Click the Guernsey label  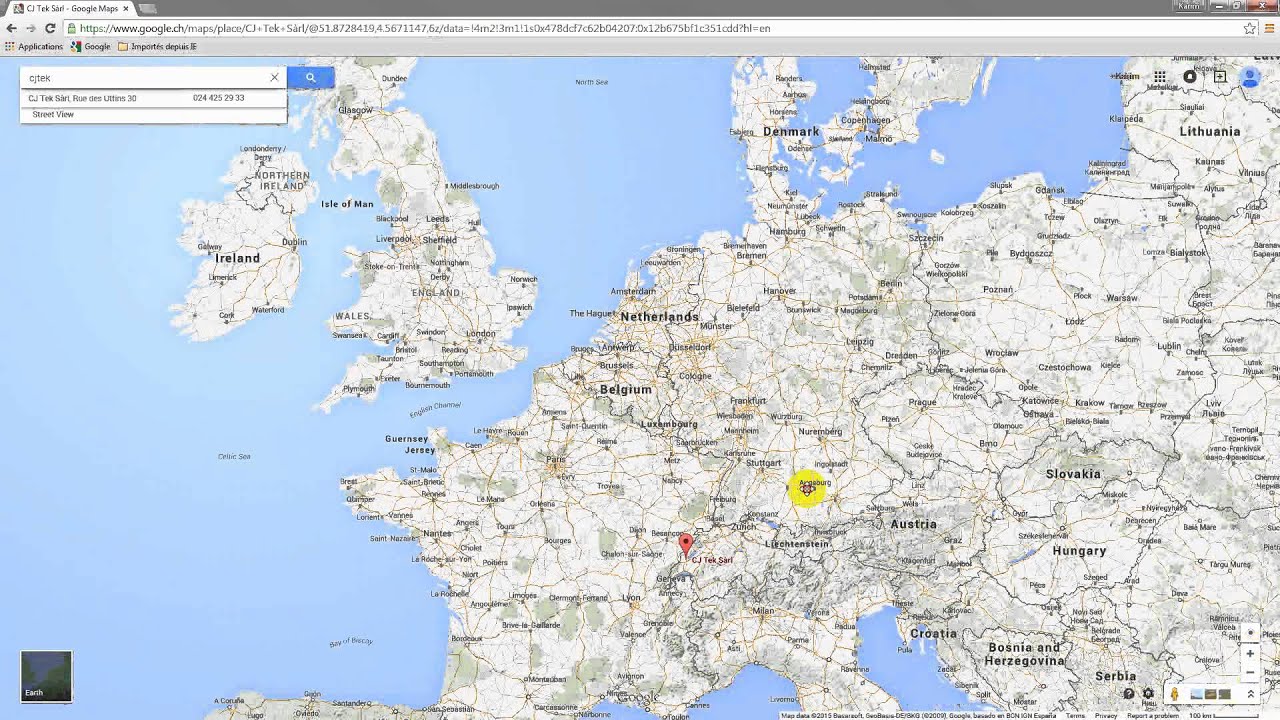(406, 438)
